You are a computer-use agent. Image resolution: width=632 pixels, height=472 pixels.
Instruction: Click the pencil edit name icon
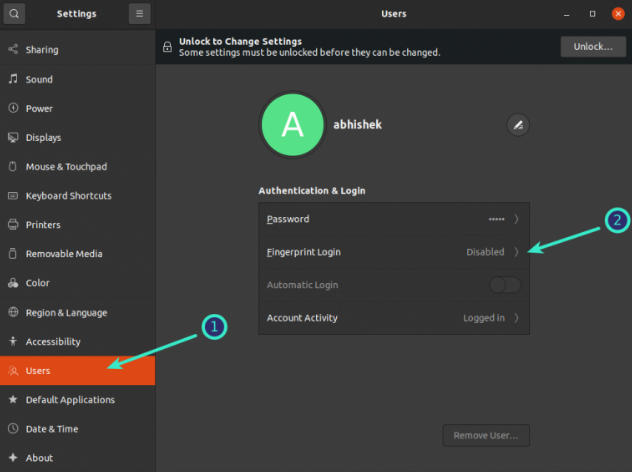[x=518, y=125]
